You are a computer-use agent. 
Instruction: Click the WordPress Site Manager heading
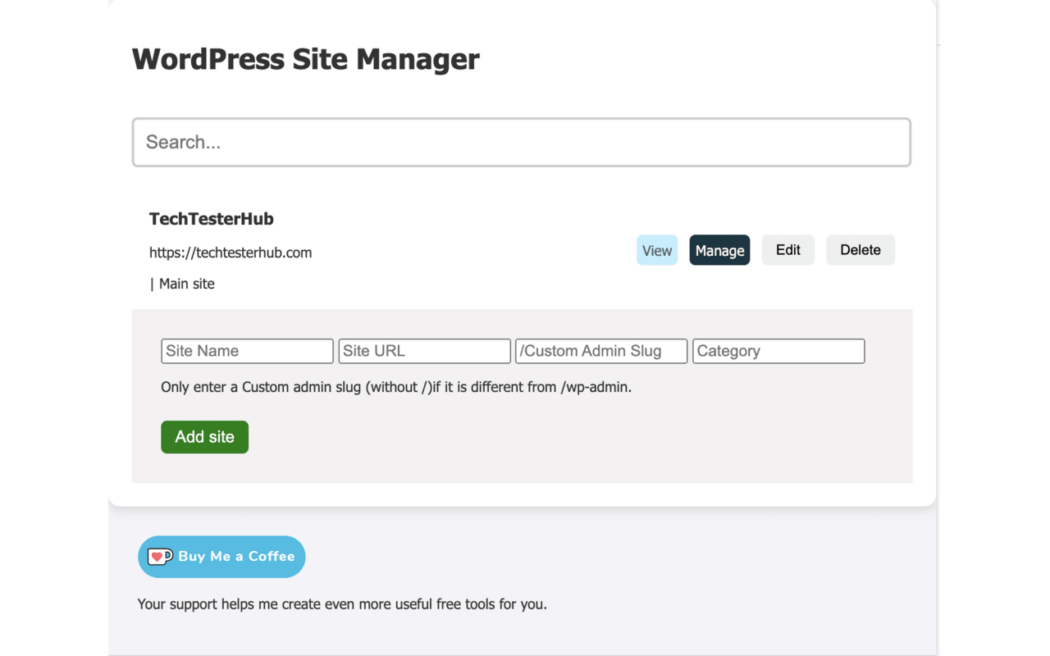(305, 59)
